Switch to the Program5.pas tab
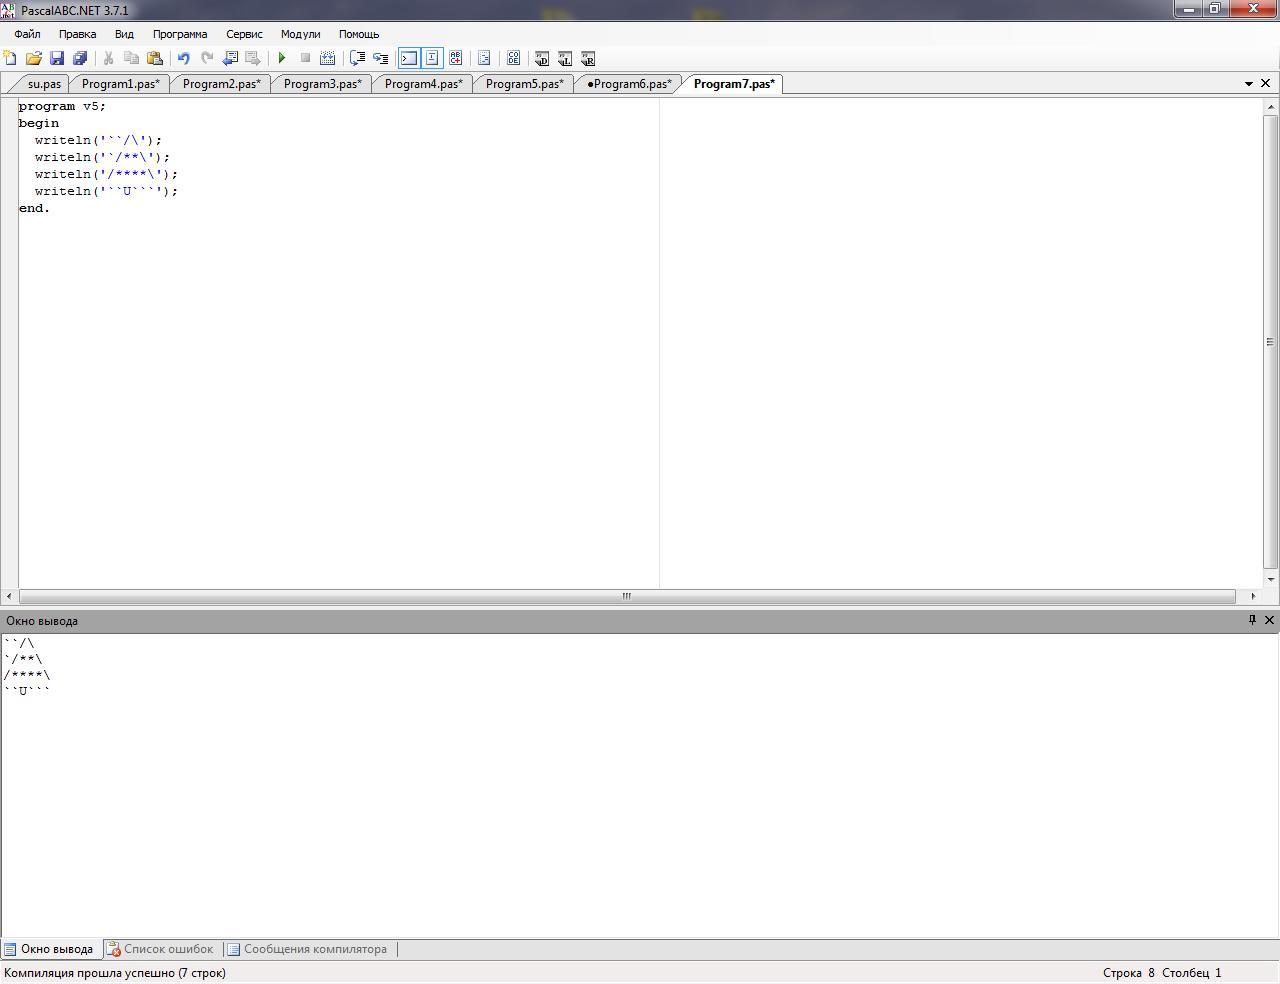This screenshot has width=1280, height=984. click(525, 84)
